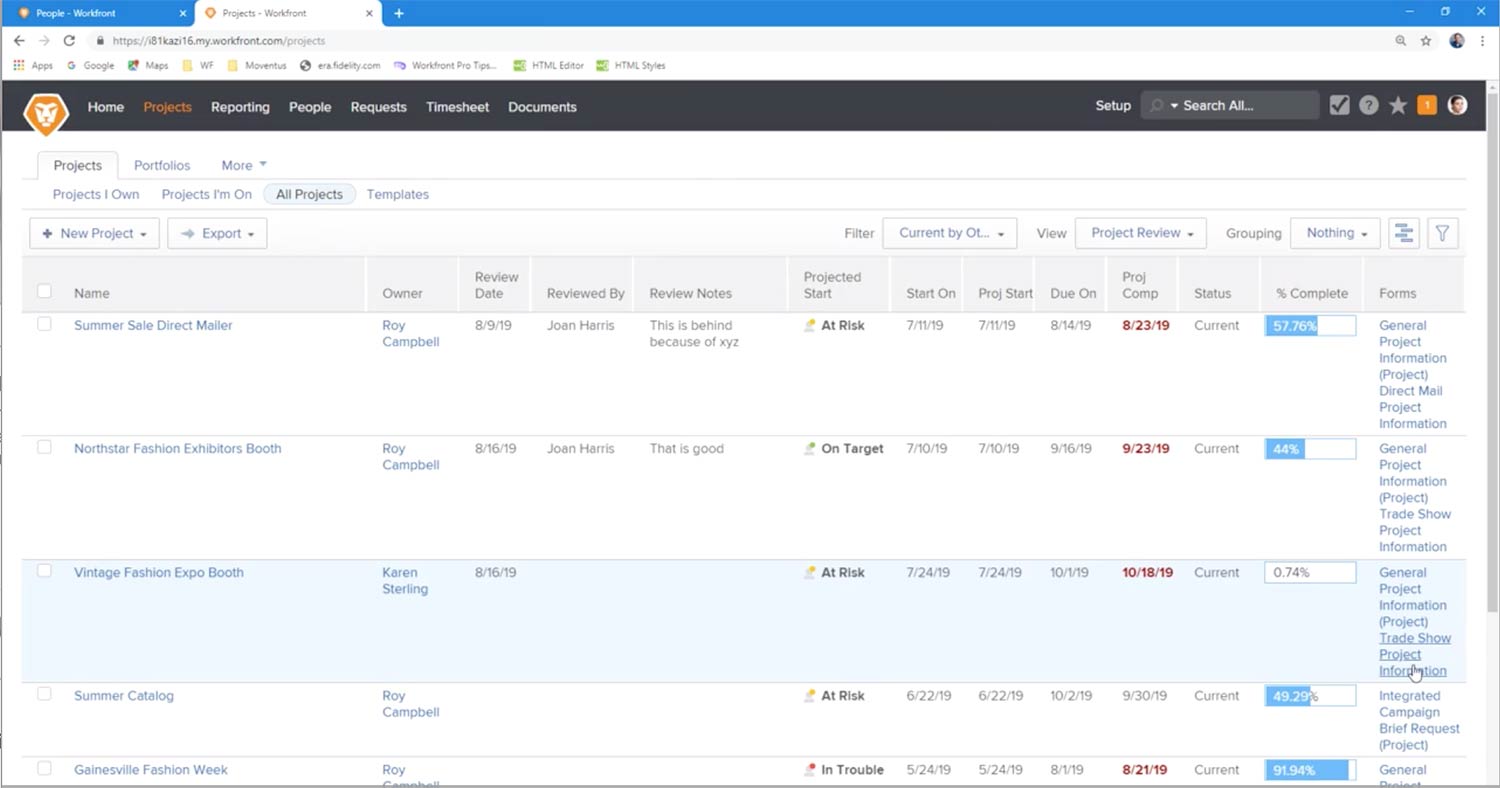
Task: Tick the Summer Catalog checkbox
Action: tap(44, 694)
